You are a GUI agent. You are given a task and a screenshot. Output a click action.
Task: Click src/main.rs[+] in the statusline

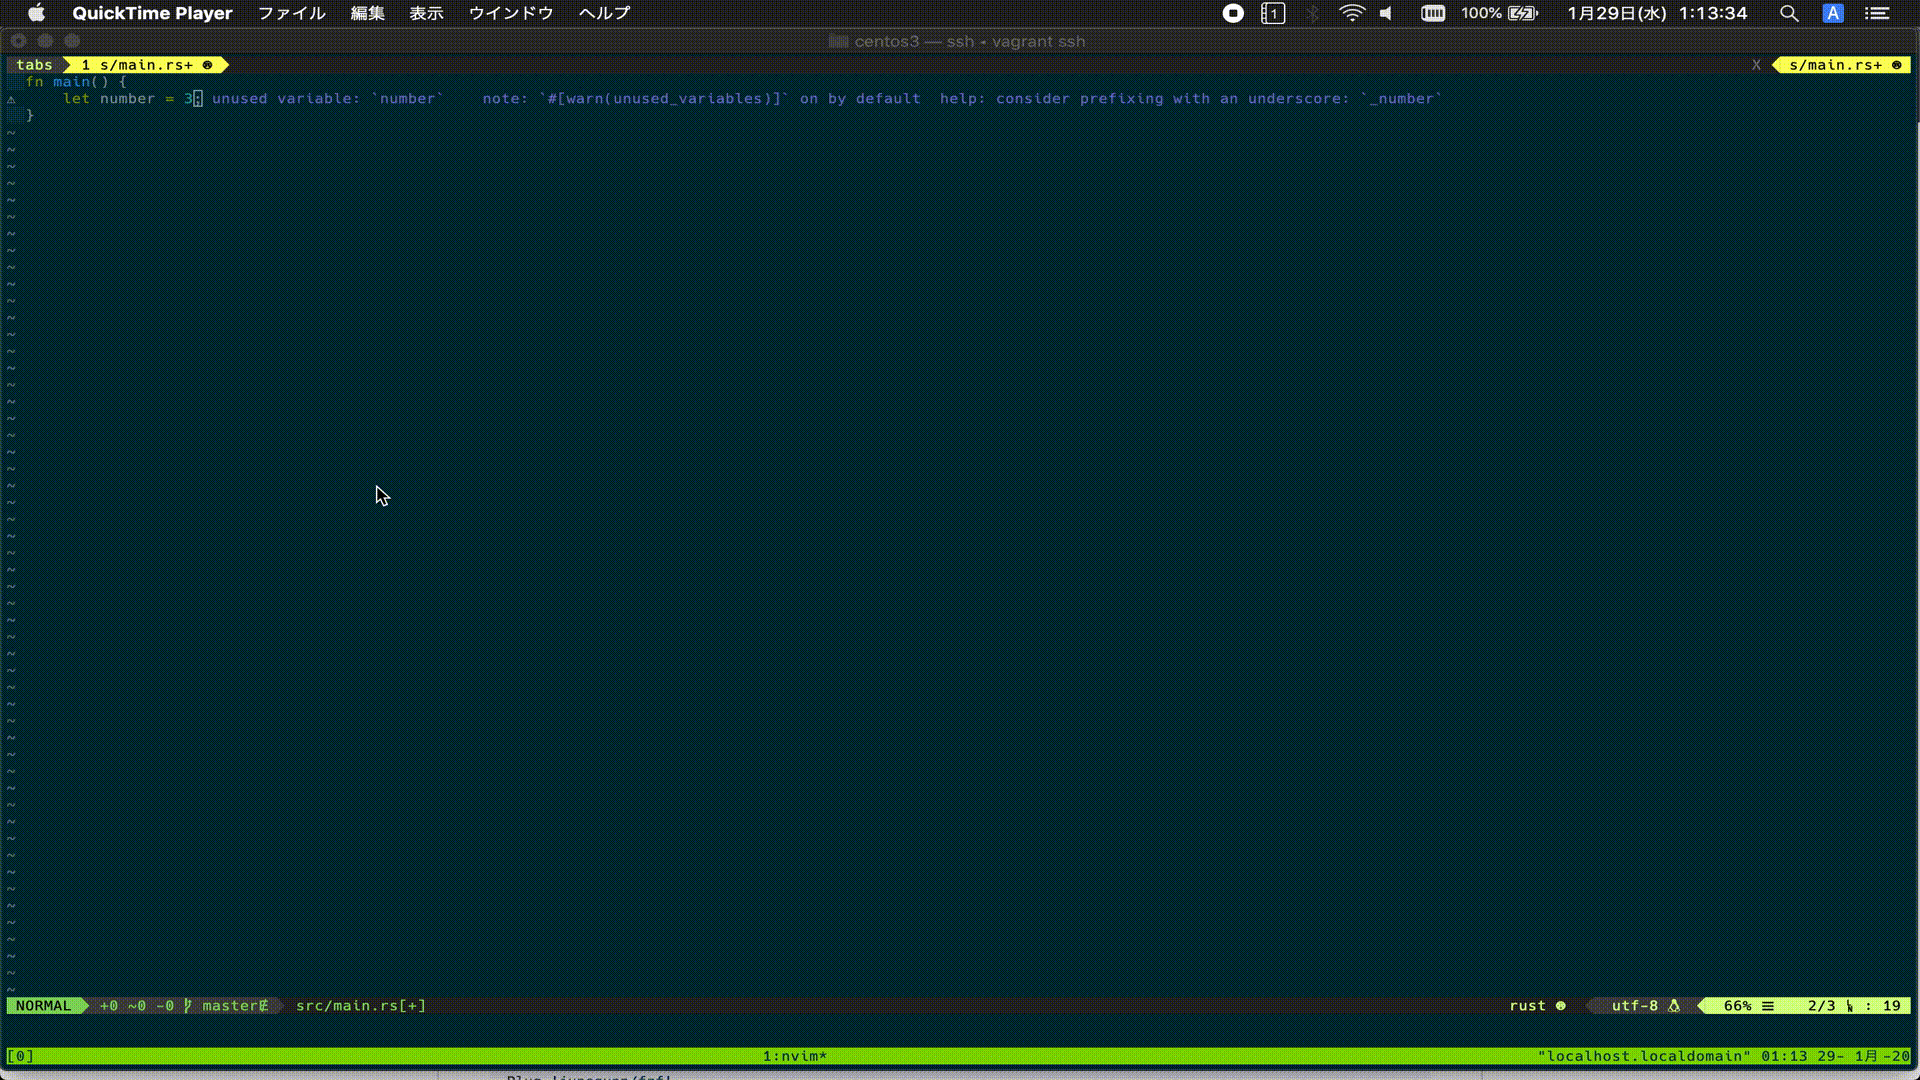coord(358,1005)
